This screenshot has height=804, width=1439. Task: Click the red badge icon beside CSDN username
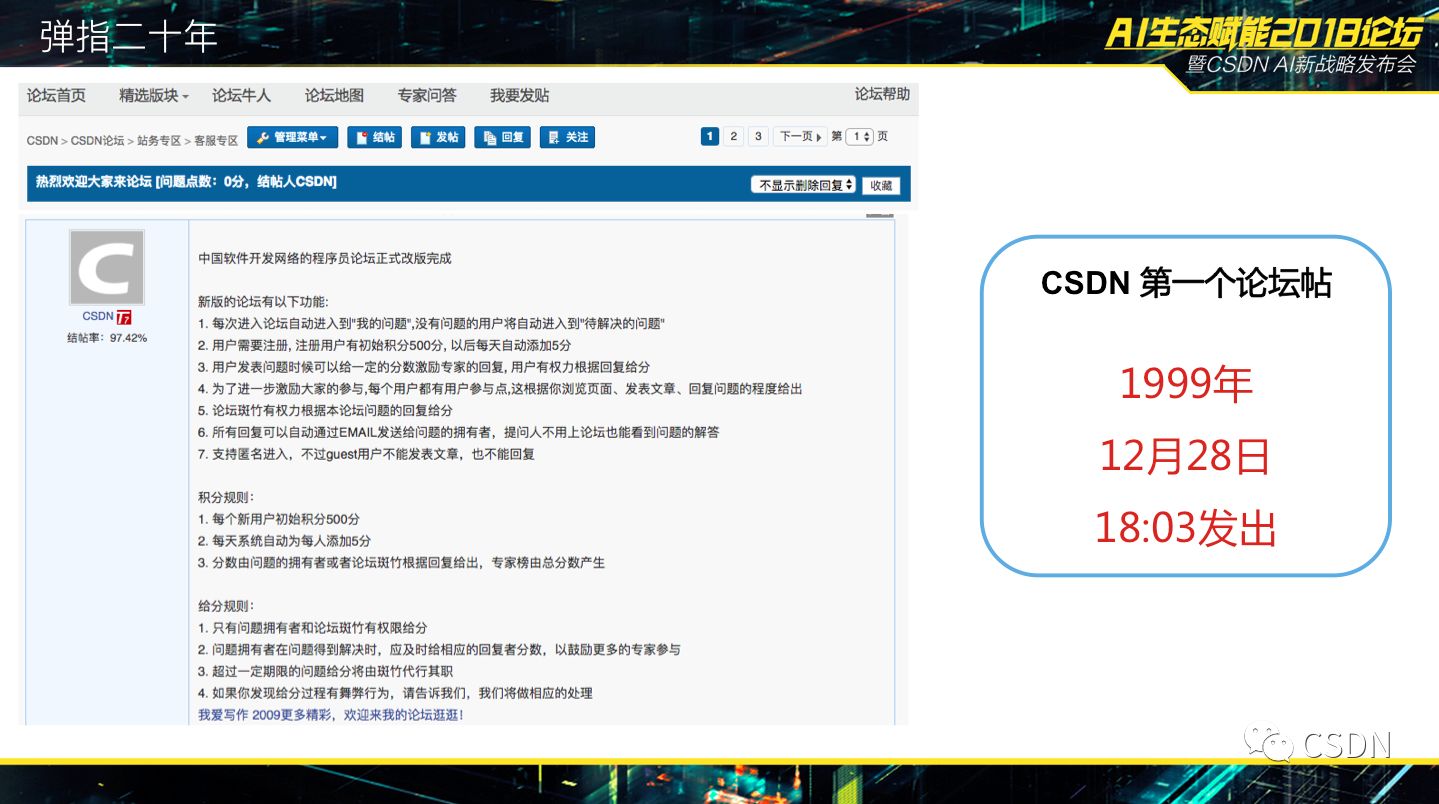click(125, 317)
